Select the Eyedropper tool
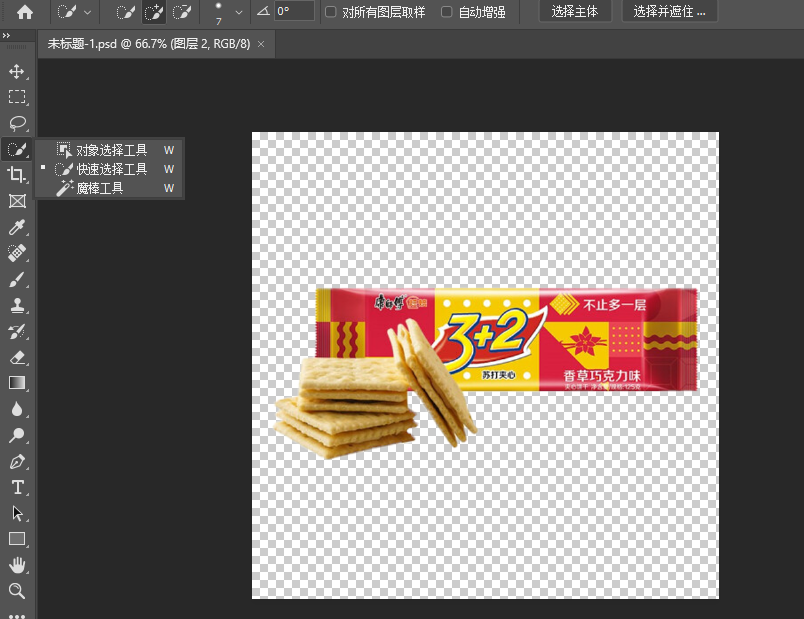 [x=17, y=227]
